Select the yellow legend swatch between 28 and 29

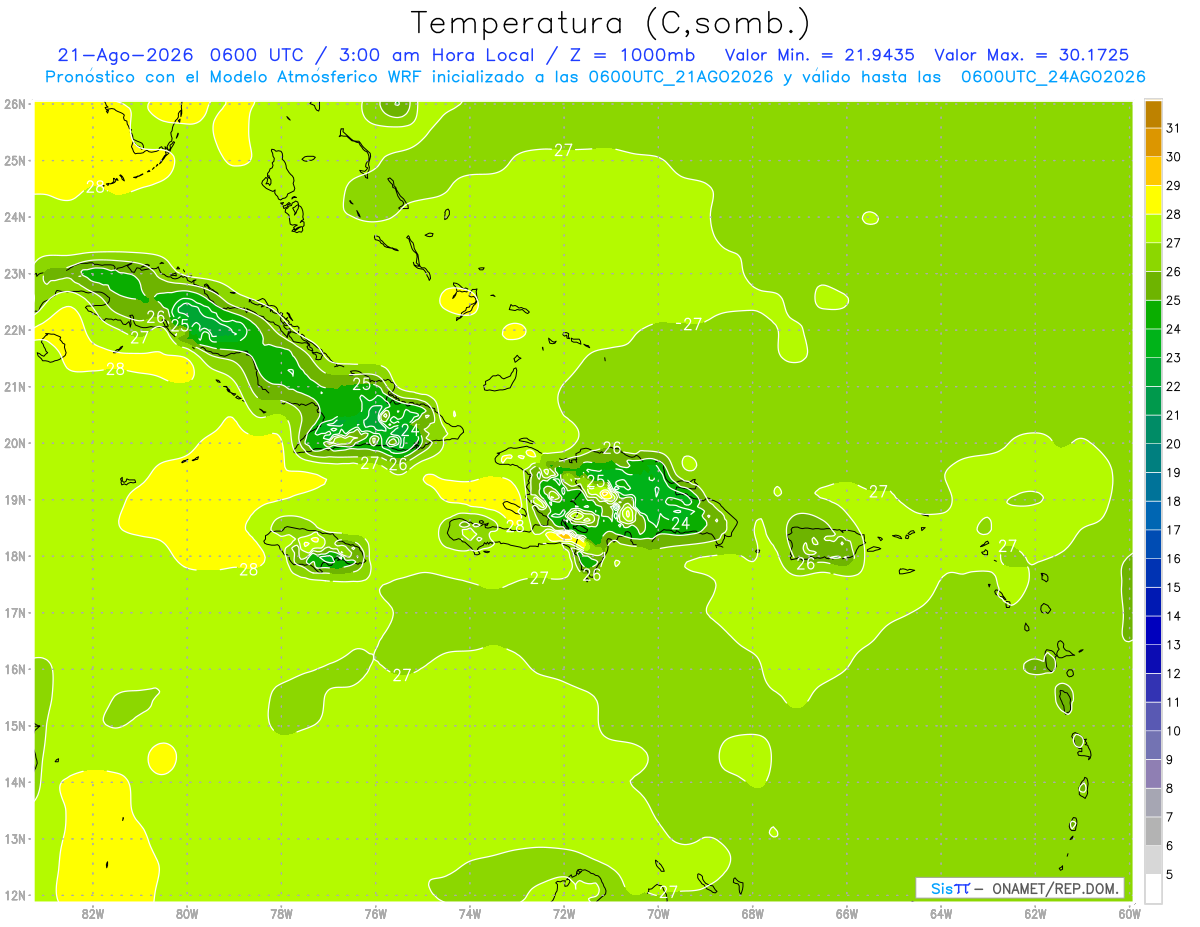click(1153, 200)
